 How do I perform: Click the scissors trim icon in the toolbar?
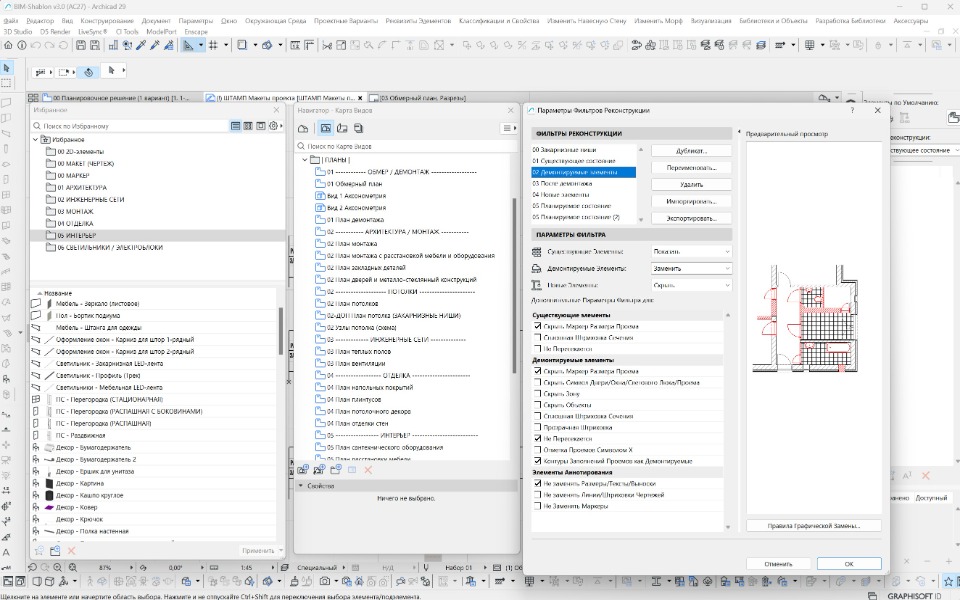click(327, 45)
